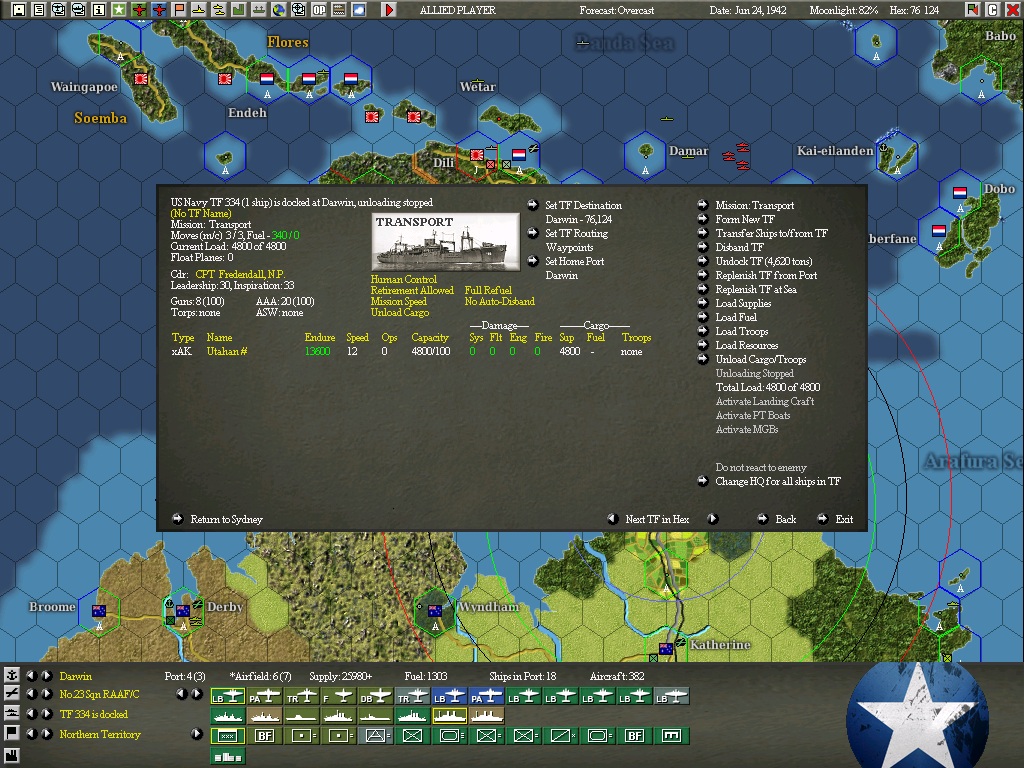Click the red X icon at top right

coord(1012,10)
